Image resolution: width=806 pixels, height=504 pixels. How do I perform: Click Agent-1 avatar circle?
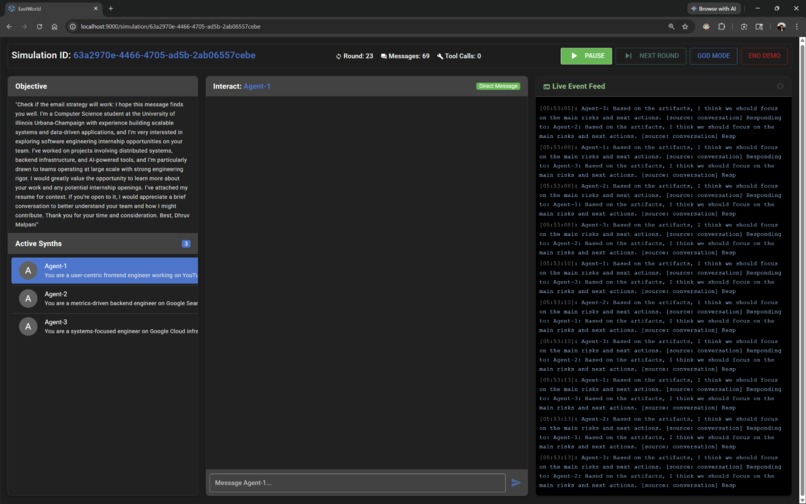click(28, 271)
